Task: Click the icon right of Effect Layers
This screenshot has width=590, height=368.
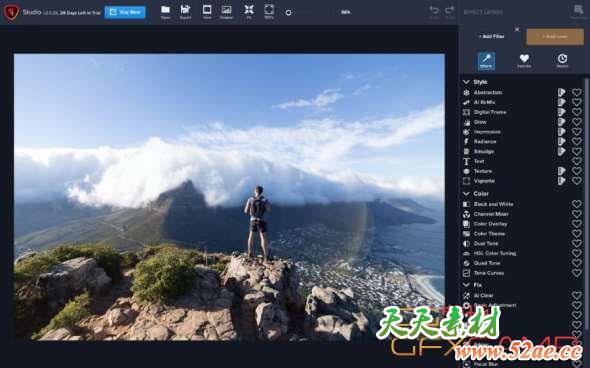Action: click(x=578, y=10)
